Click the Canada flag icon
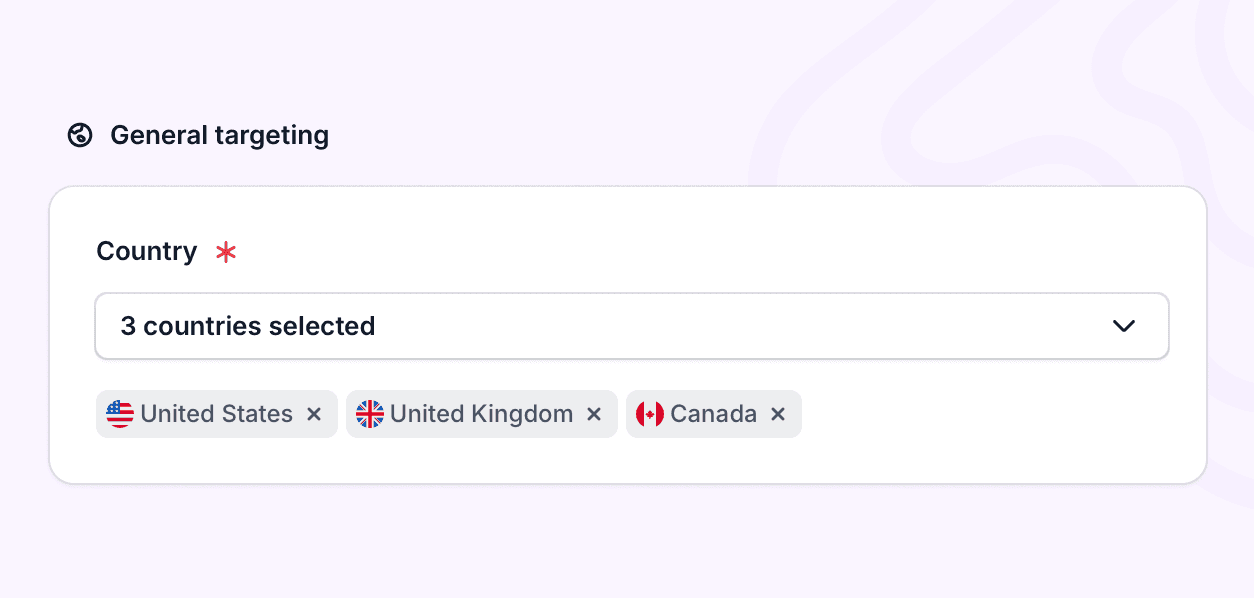Viewport: 1254px width, 598px height. 650,414
